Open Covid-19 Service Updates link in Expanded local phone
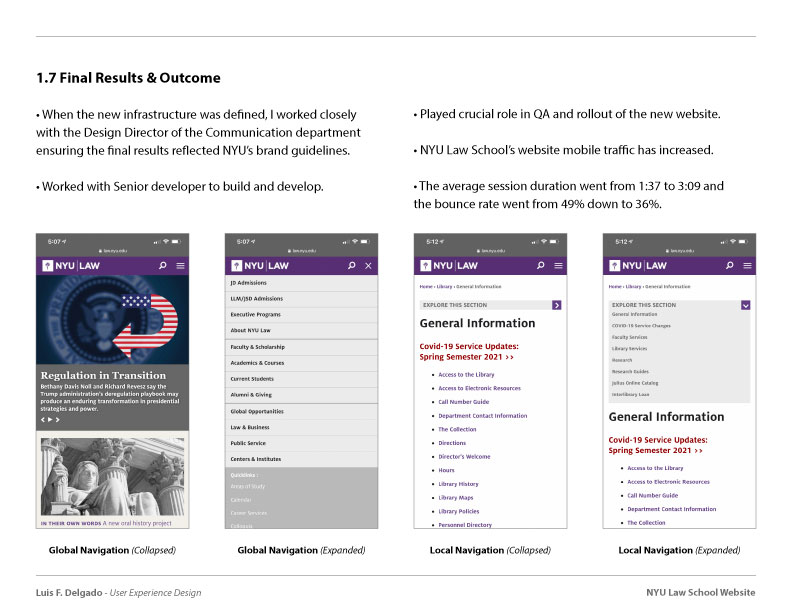 pos(658,445)
